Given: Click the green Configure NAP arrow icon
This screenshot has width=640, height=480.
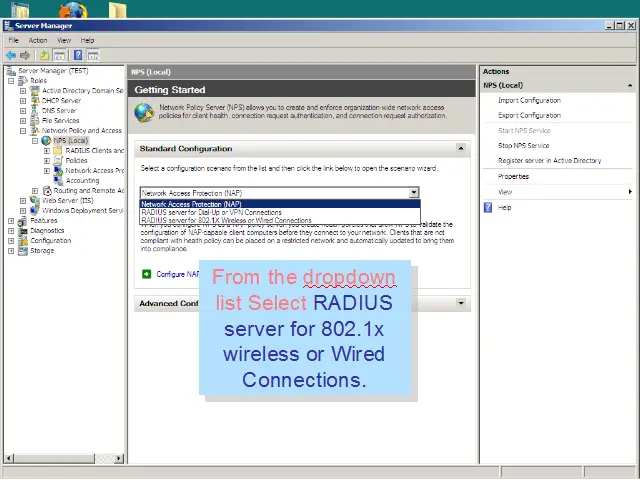Looking at the screenshot, I should pyautogui.click(x=147, y=274).
